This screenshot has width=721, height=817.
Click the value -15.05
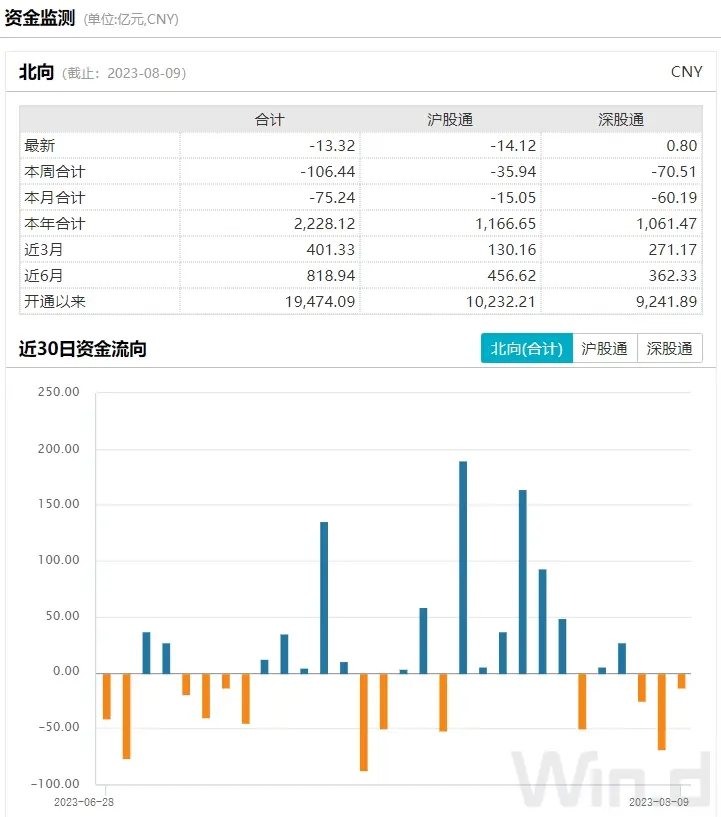tap(513, 198)
